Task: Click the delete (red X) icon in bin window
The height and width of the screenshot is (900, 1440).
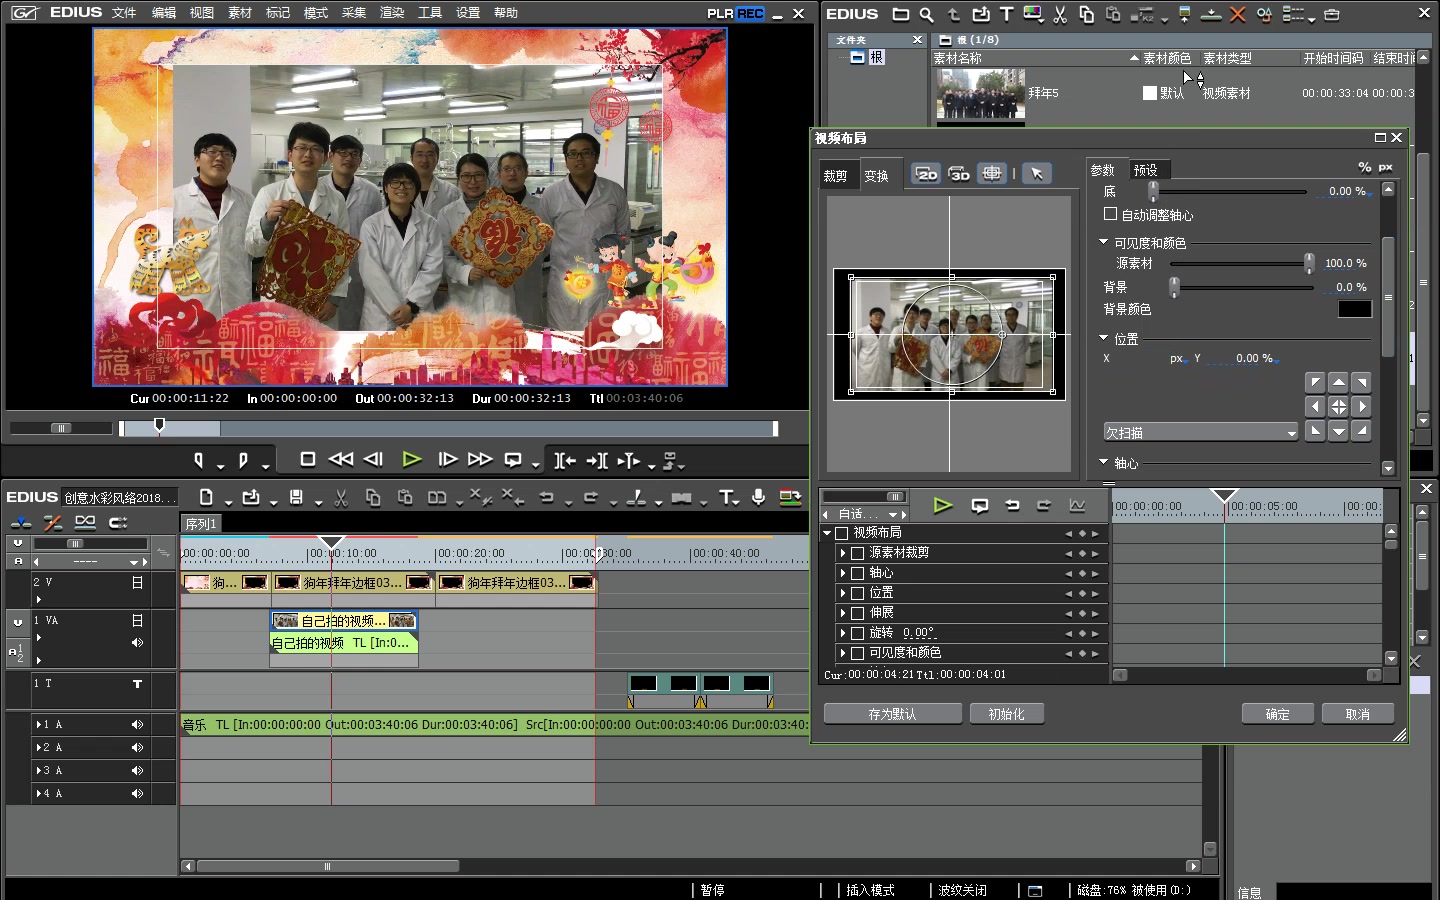Action: point(1237,14)
